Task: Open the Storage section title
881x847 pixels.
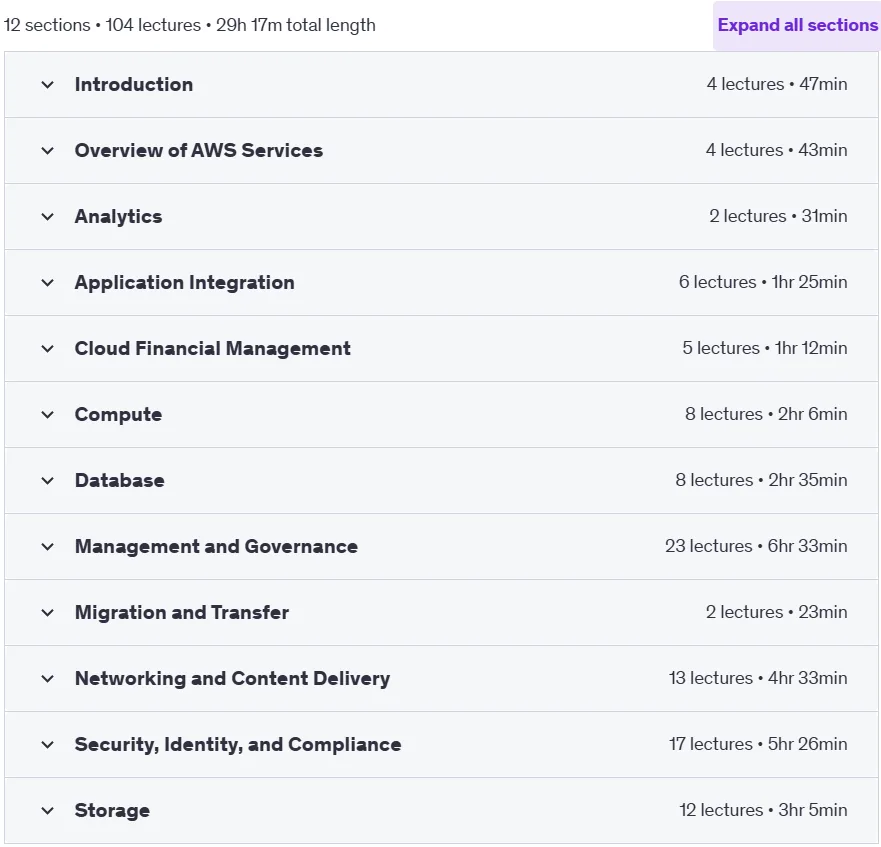Action: [112, 810]
